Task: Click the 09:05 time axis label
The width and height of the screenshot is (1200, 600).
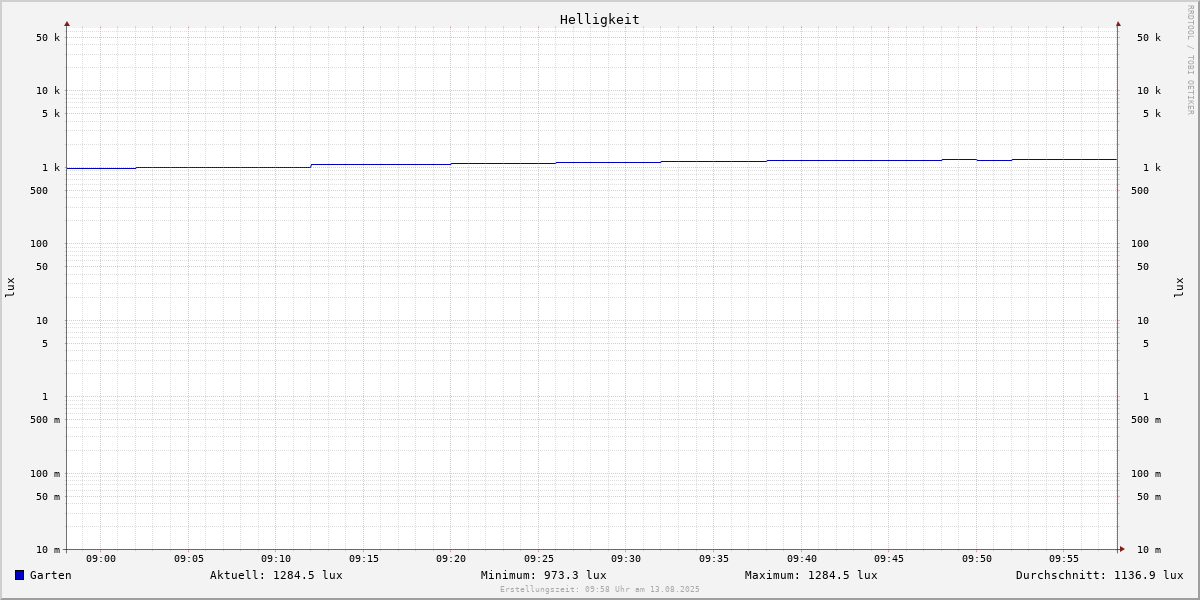Action: pos(189,559)
